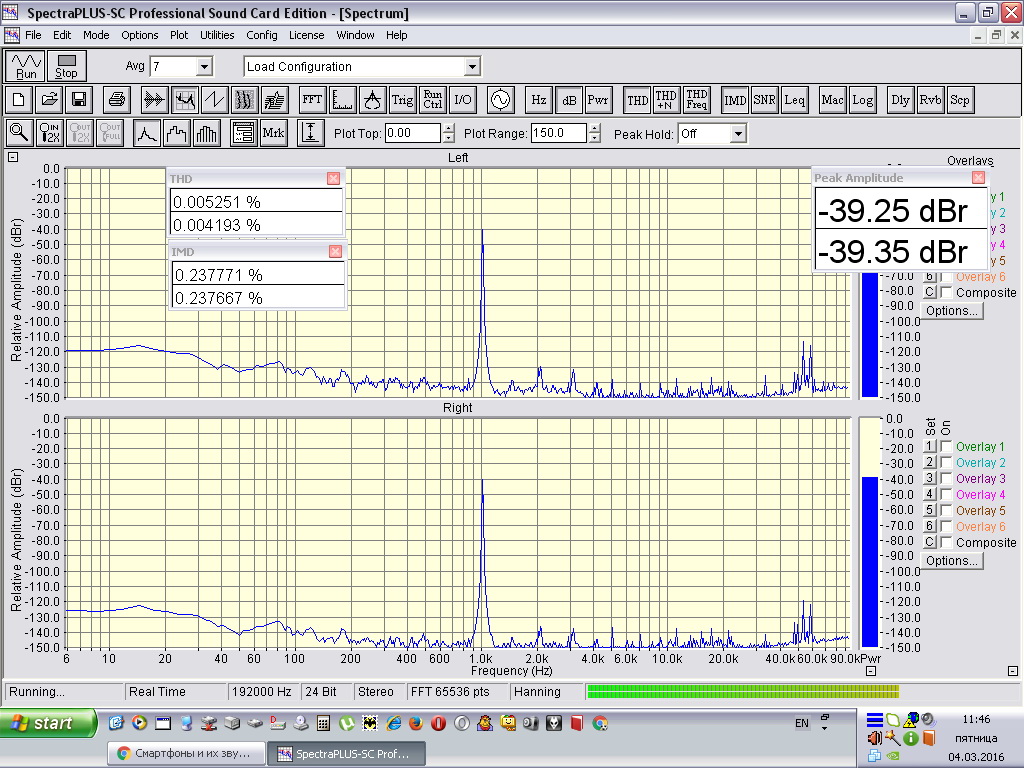Open the Config menu
Screen dimensions: 1024x768
click(262, 35)
